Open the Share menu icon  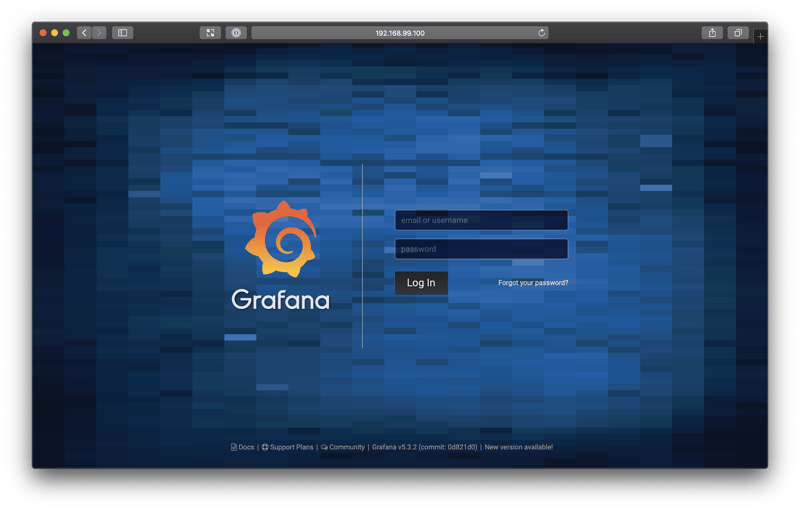tap(712, 33)
